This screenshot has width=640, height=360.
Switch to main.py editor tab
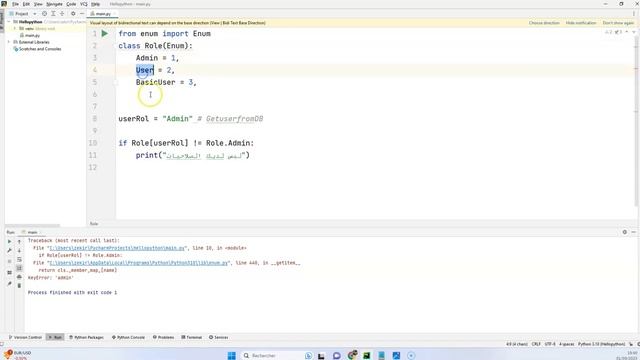click(101, 13)
